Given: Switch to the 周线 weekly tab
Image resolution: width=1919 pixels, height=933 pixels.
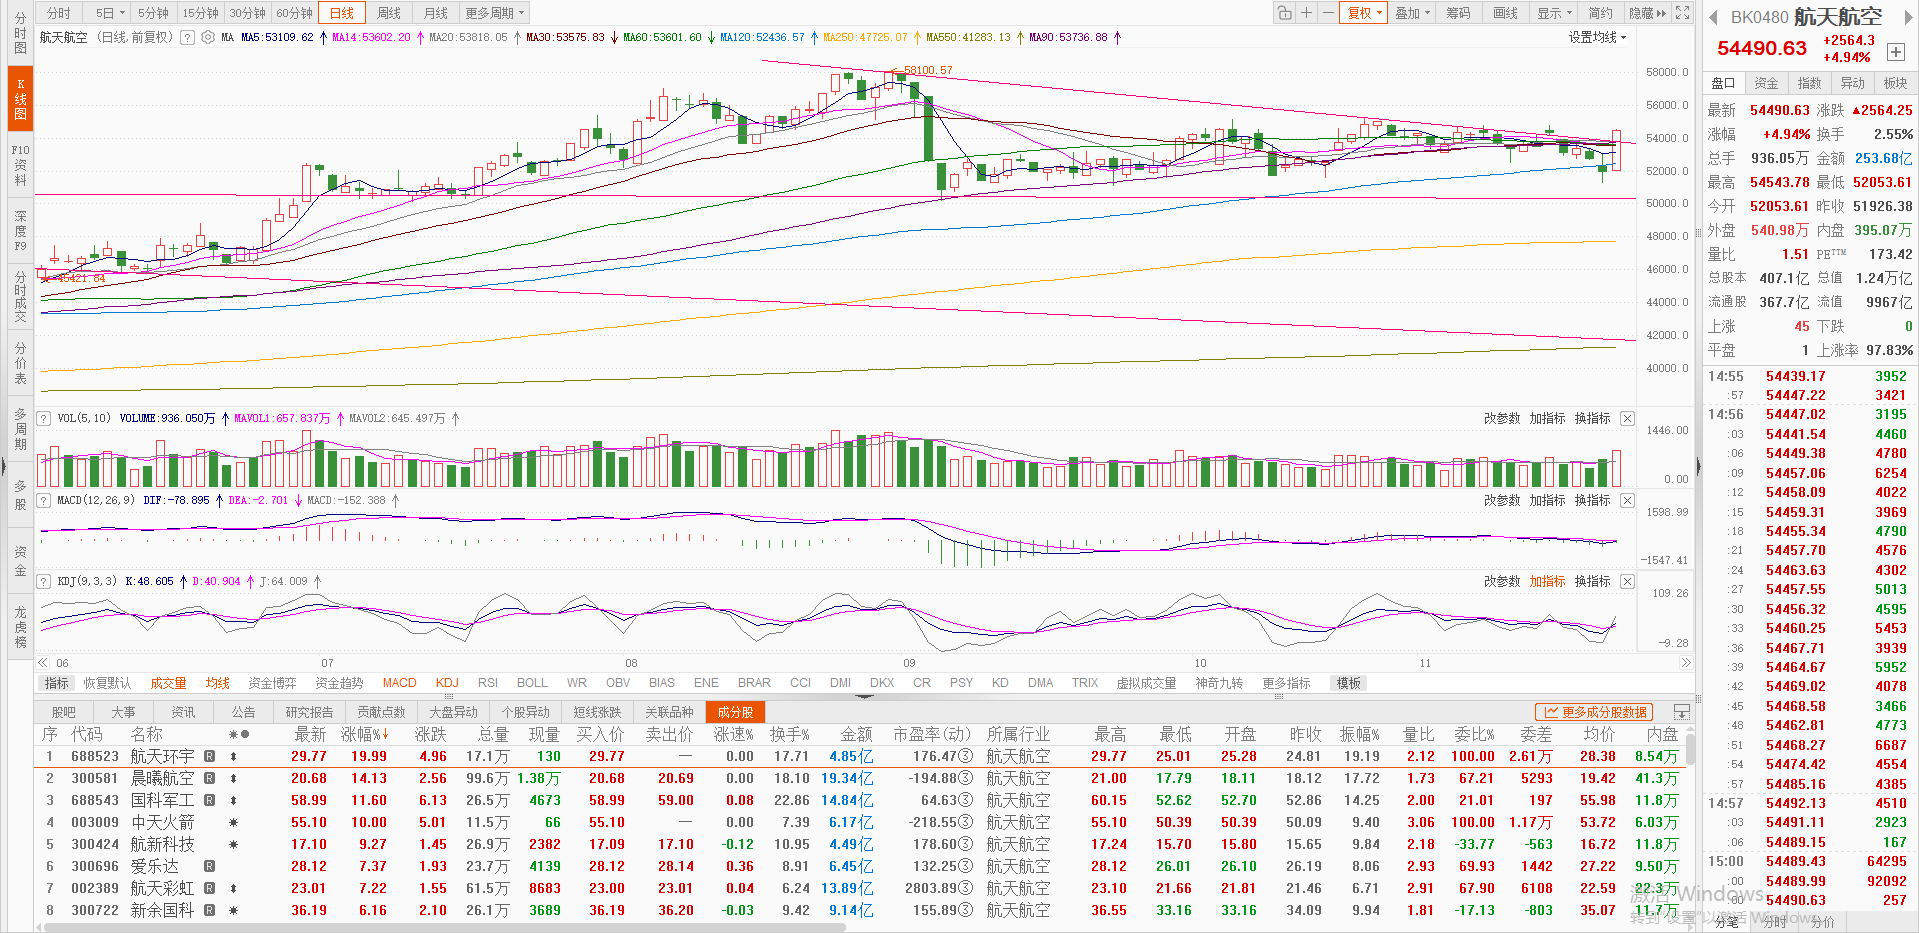Looking at the screenshot, I should 389,13.
